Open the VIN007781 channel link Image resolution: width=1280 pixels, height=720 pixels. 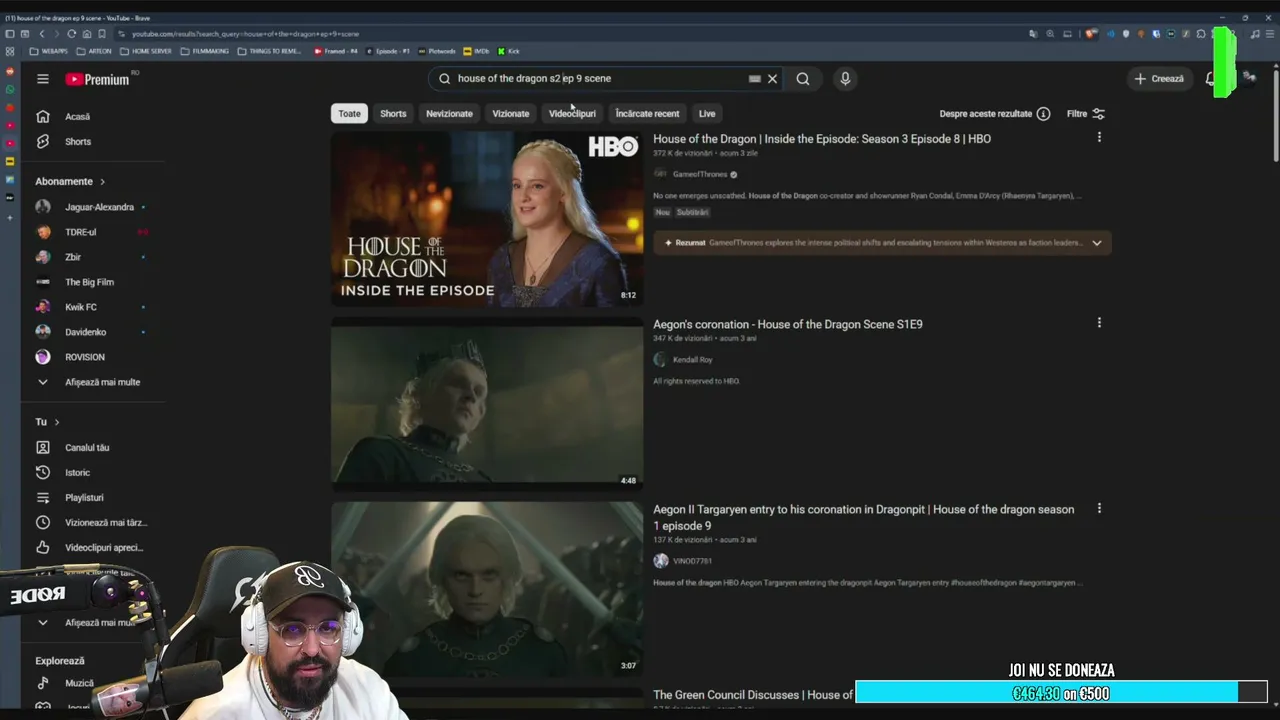(692, 561)
